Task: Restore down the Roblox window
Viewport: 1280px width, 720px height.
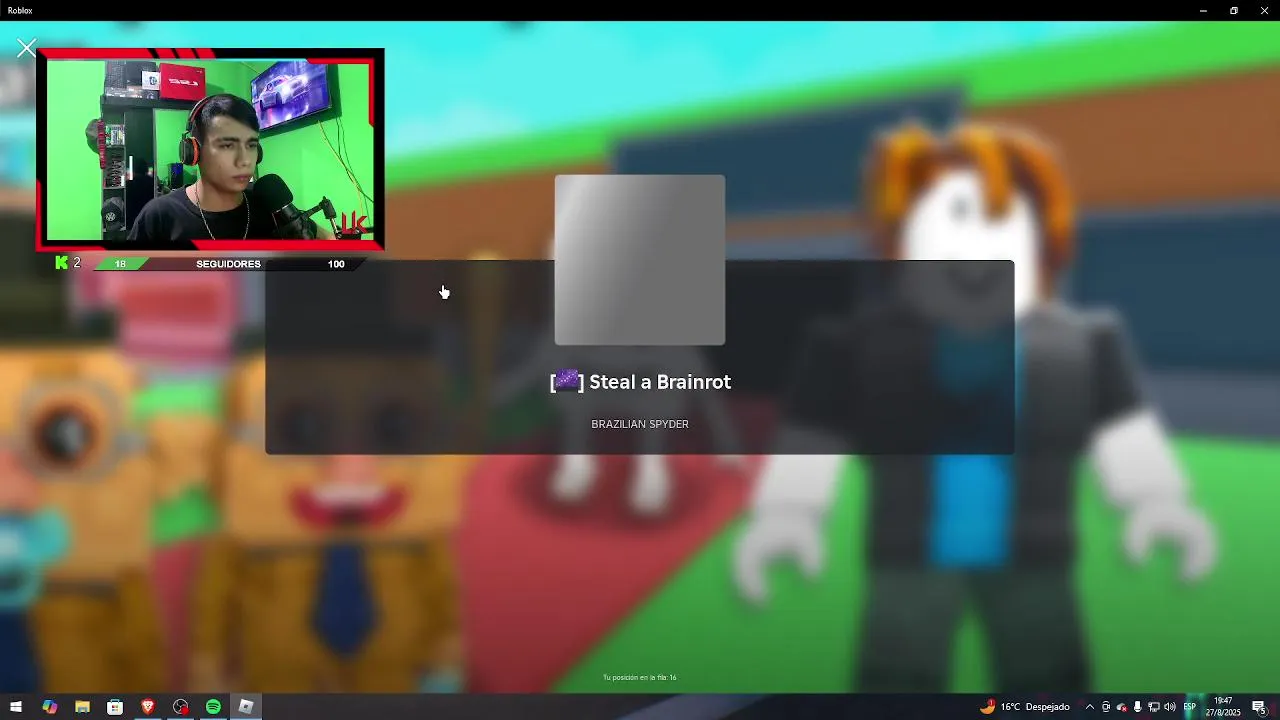Action: click(x=1233, y=10)
